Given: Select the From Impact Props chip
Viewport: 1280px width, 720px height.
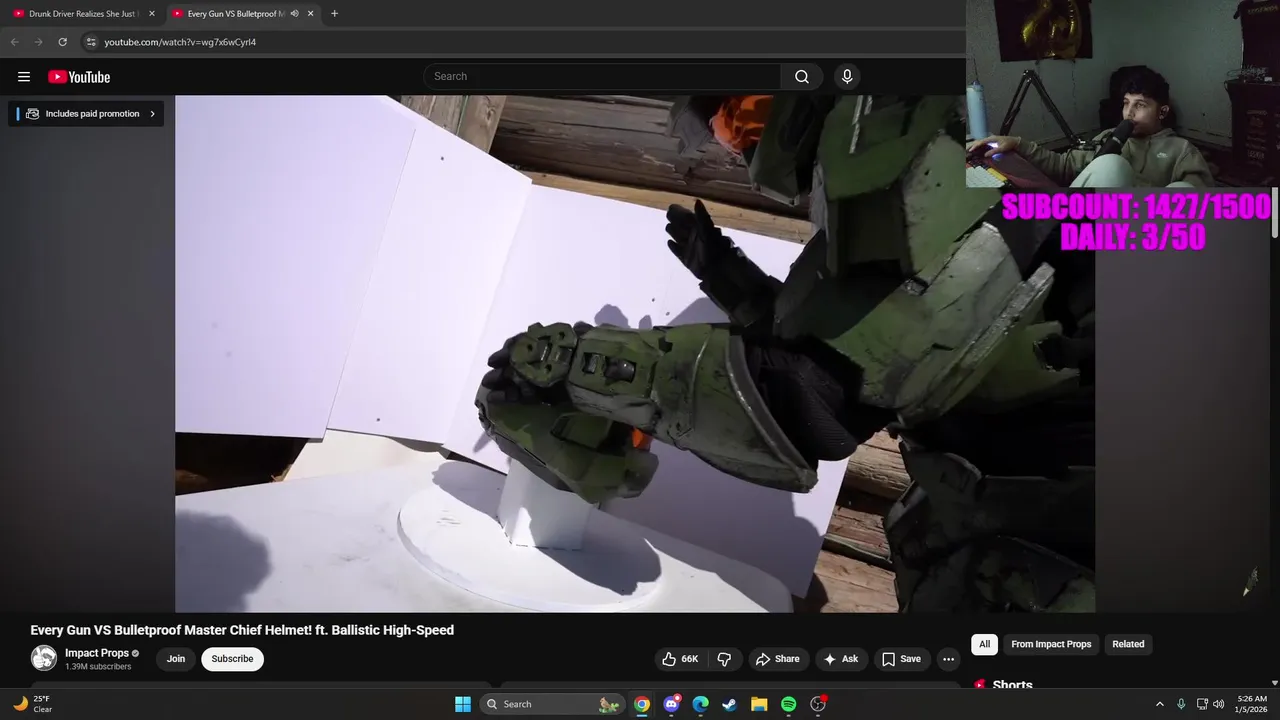Looking at the screenshot, I should point(1051,644).
